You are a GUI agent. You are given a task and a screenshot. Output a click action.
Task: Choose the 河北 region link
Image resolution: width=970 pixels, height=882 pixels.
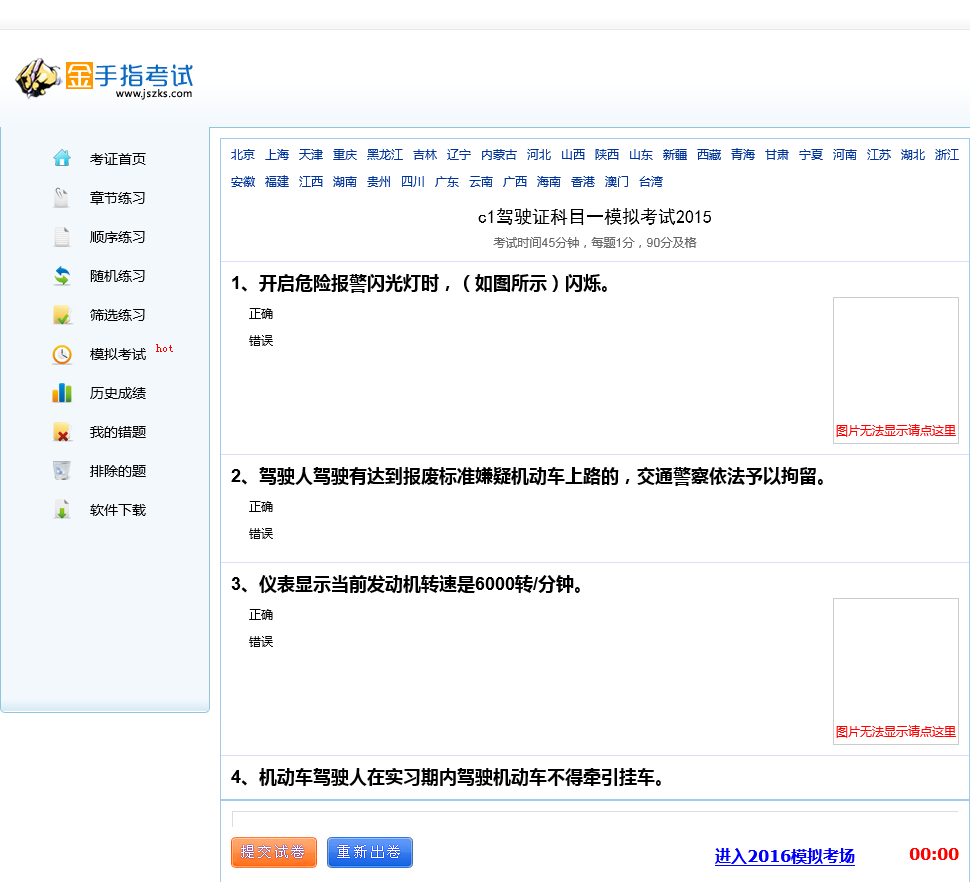539,155
